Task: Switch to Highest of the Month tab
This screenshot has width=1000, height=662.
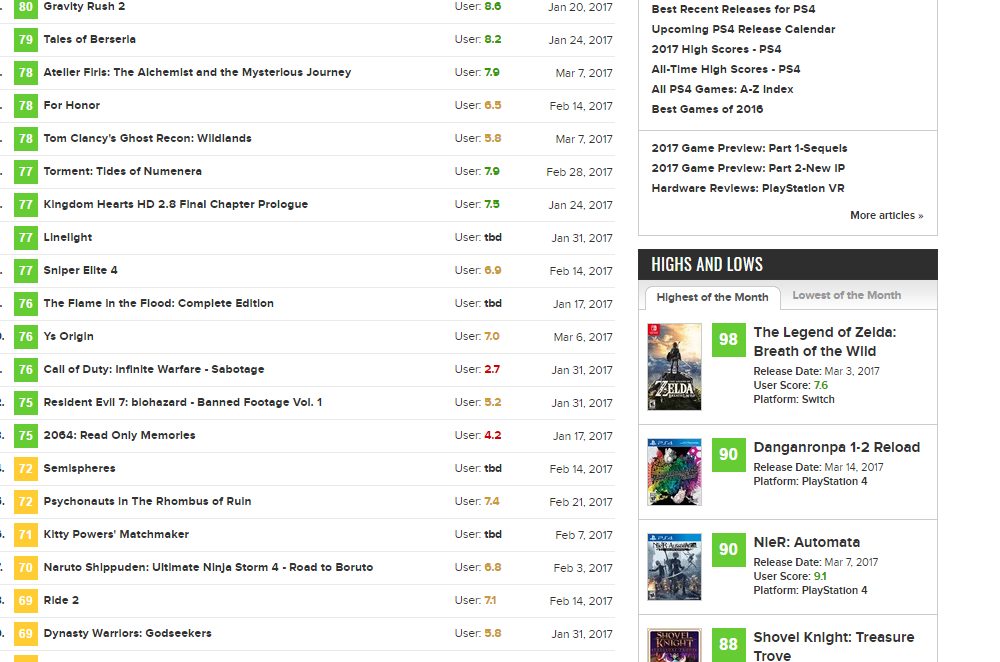Action: [x=712, y=297]
